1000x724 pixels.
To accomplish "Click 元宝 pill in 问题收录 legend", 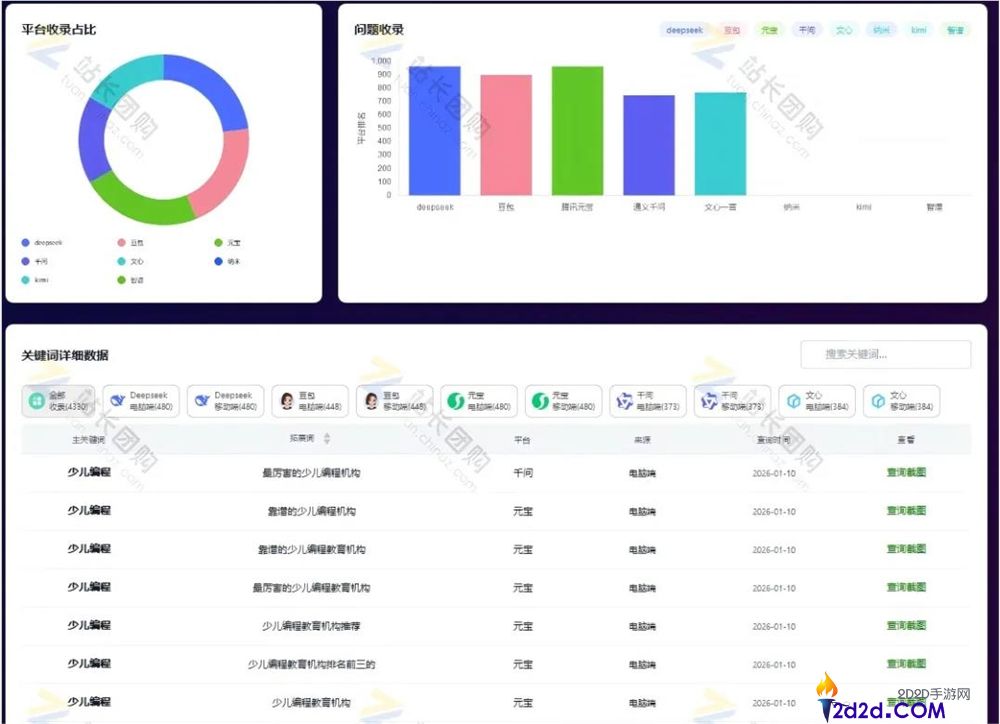I will point(769,30).
